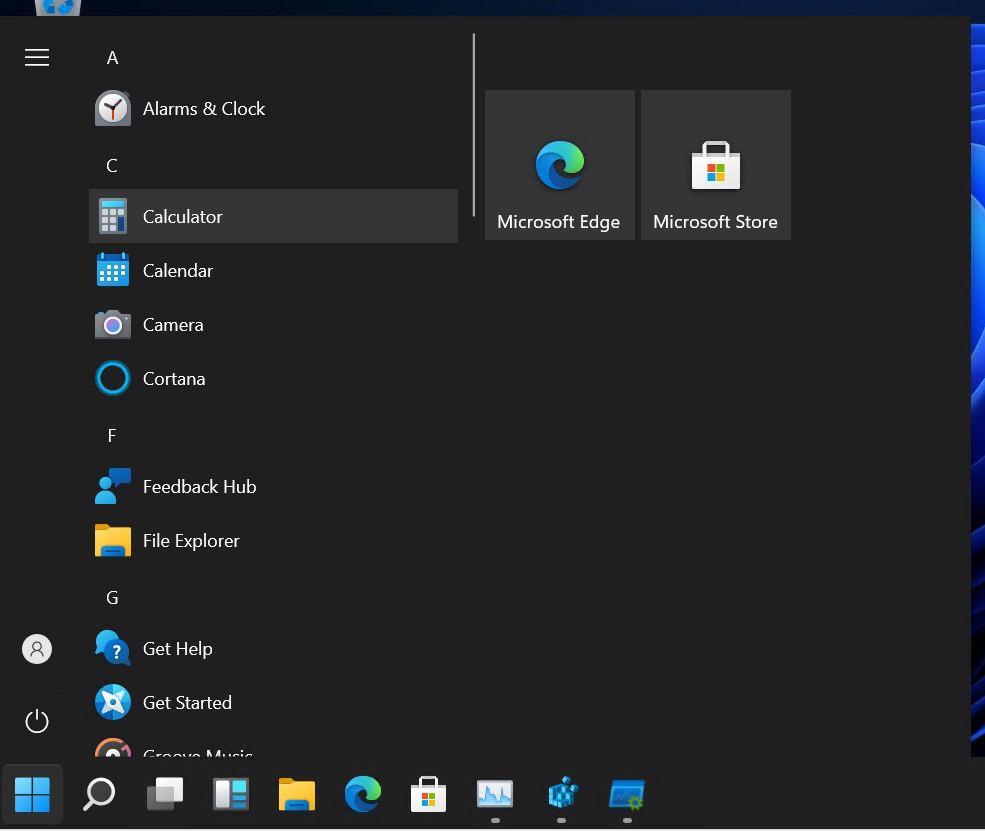Click the app list scrollbar

coord(474,126)
